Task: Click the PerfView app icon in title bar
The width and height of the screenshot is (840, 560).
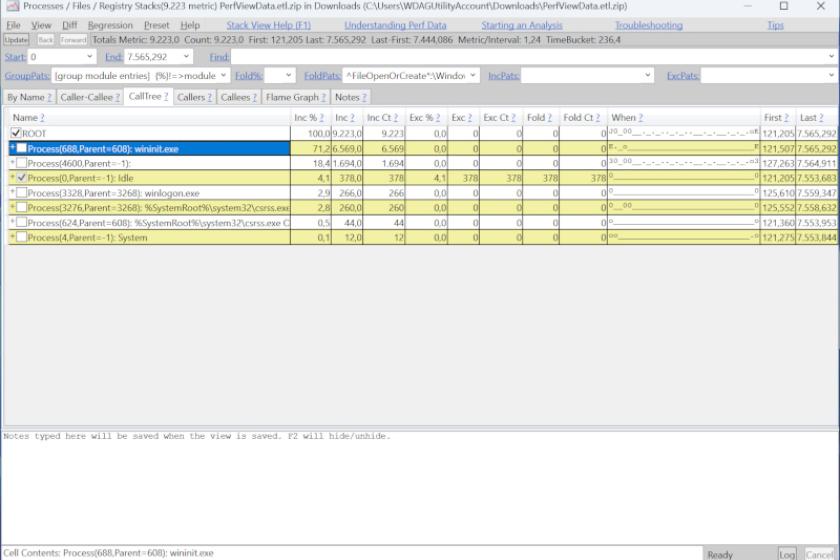Action: [13, 6]
